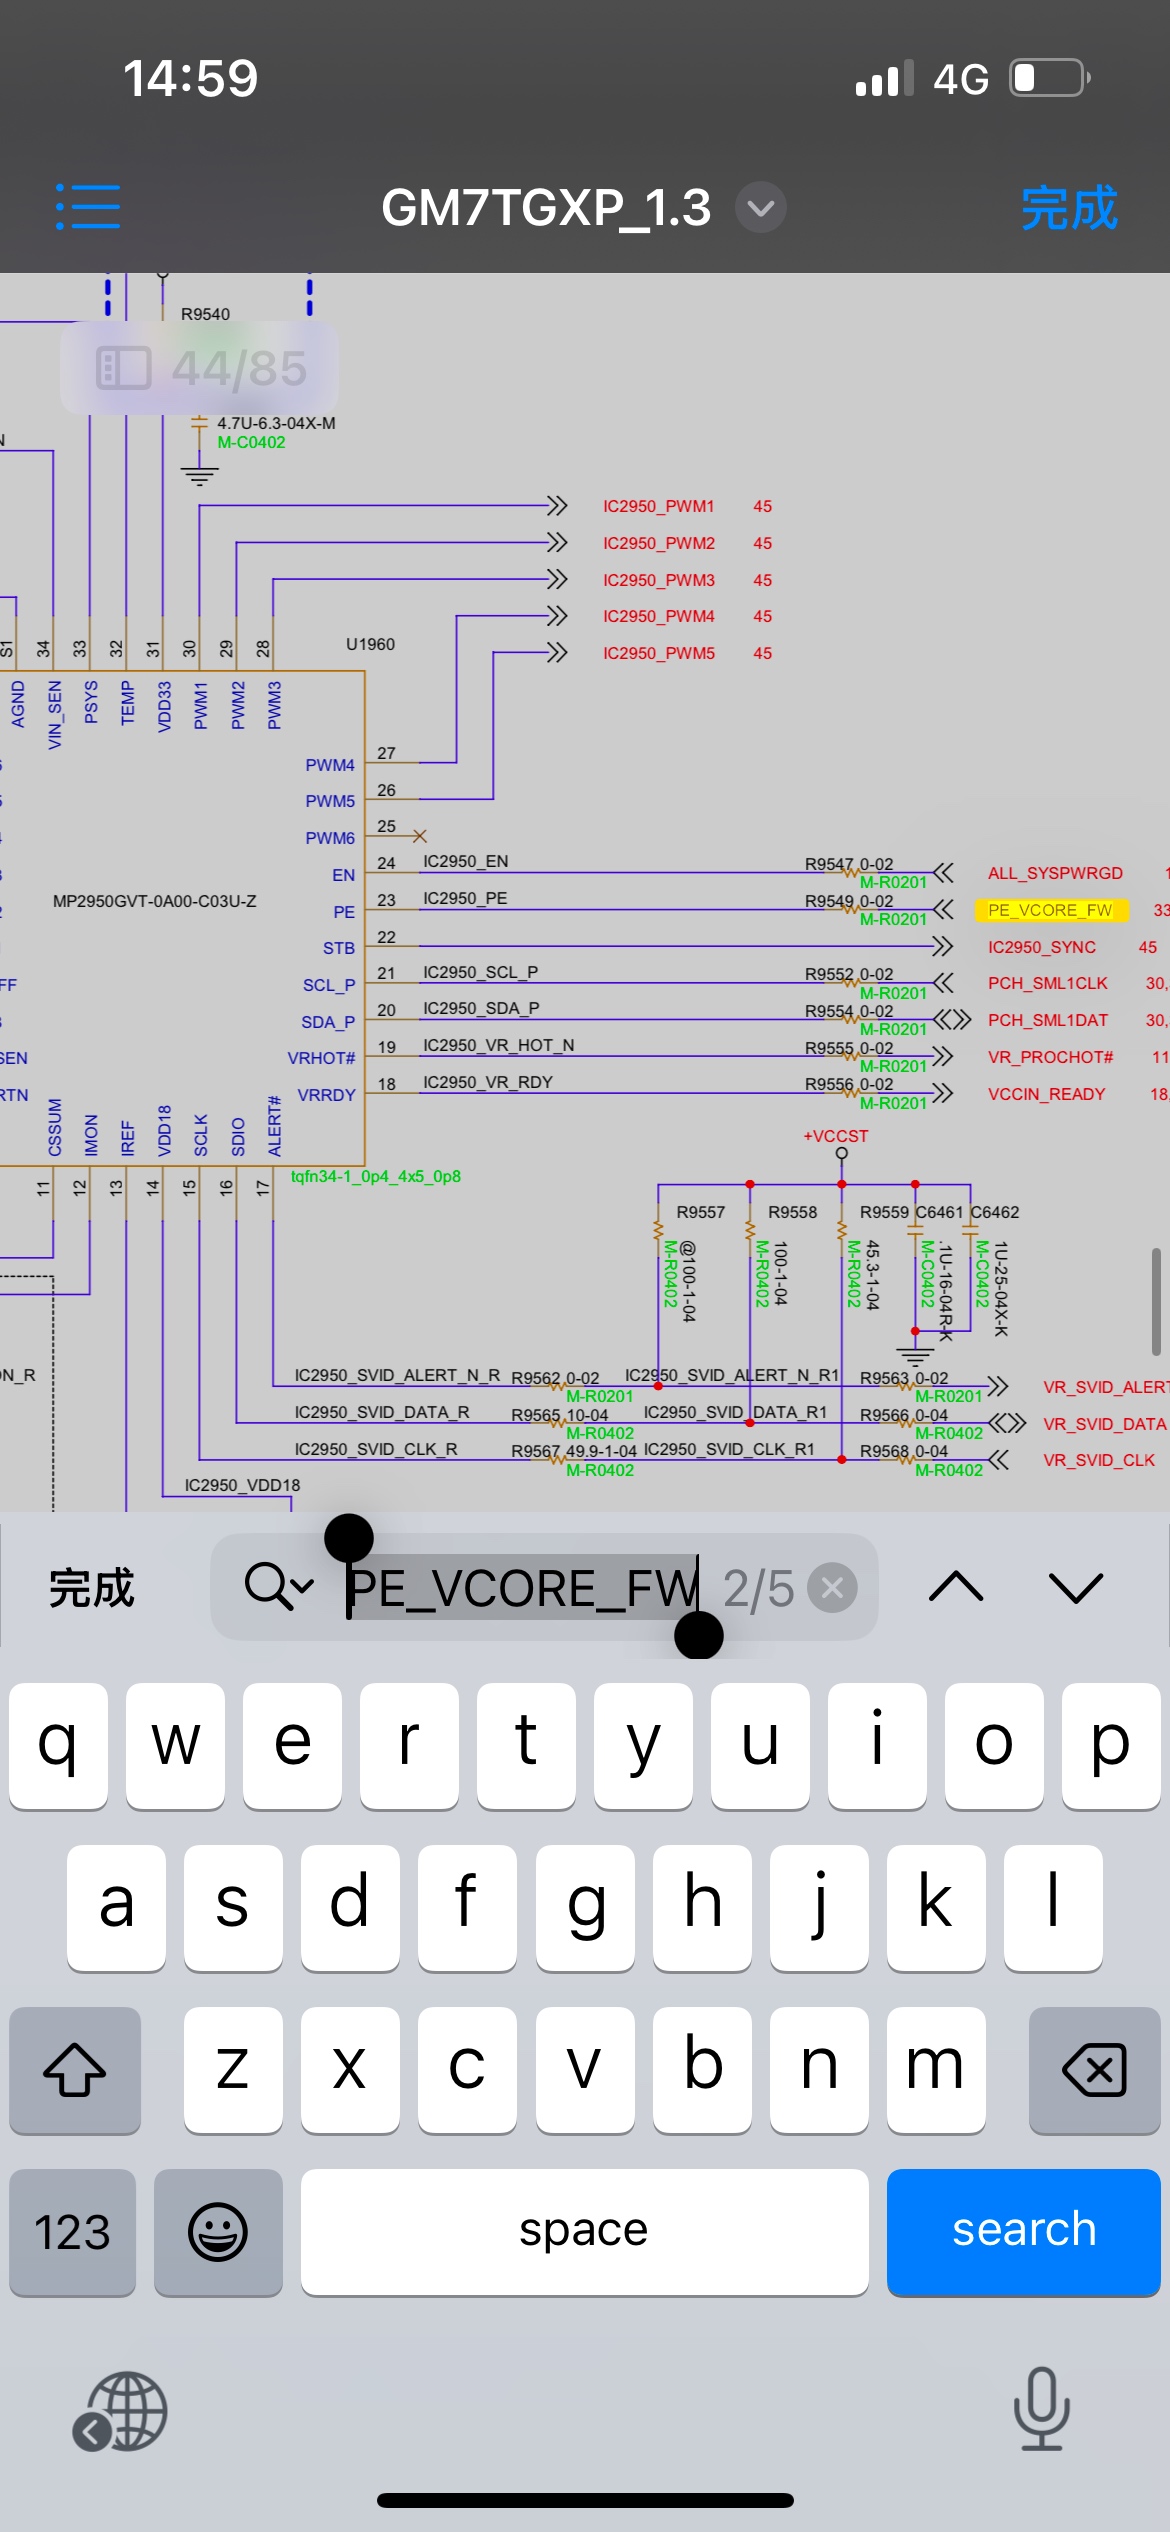Start dictation with microphone icon
The height and width of the screenshot is (2532, 1170).
[x=1042, y=2409]
